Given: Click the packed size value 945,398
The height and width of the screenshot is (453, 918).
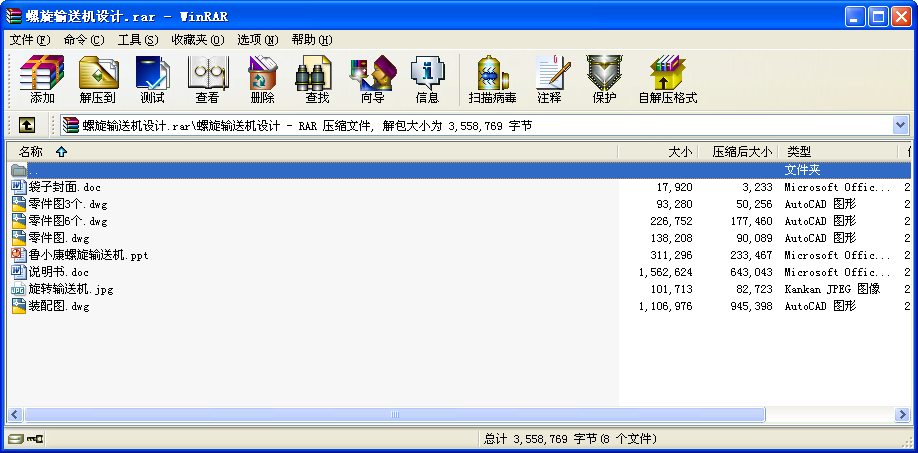Looking at the screenshot, I should point(752,306).
